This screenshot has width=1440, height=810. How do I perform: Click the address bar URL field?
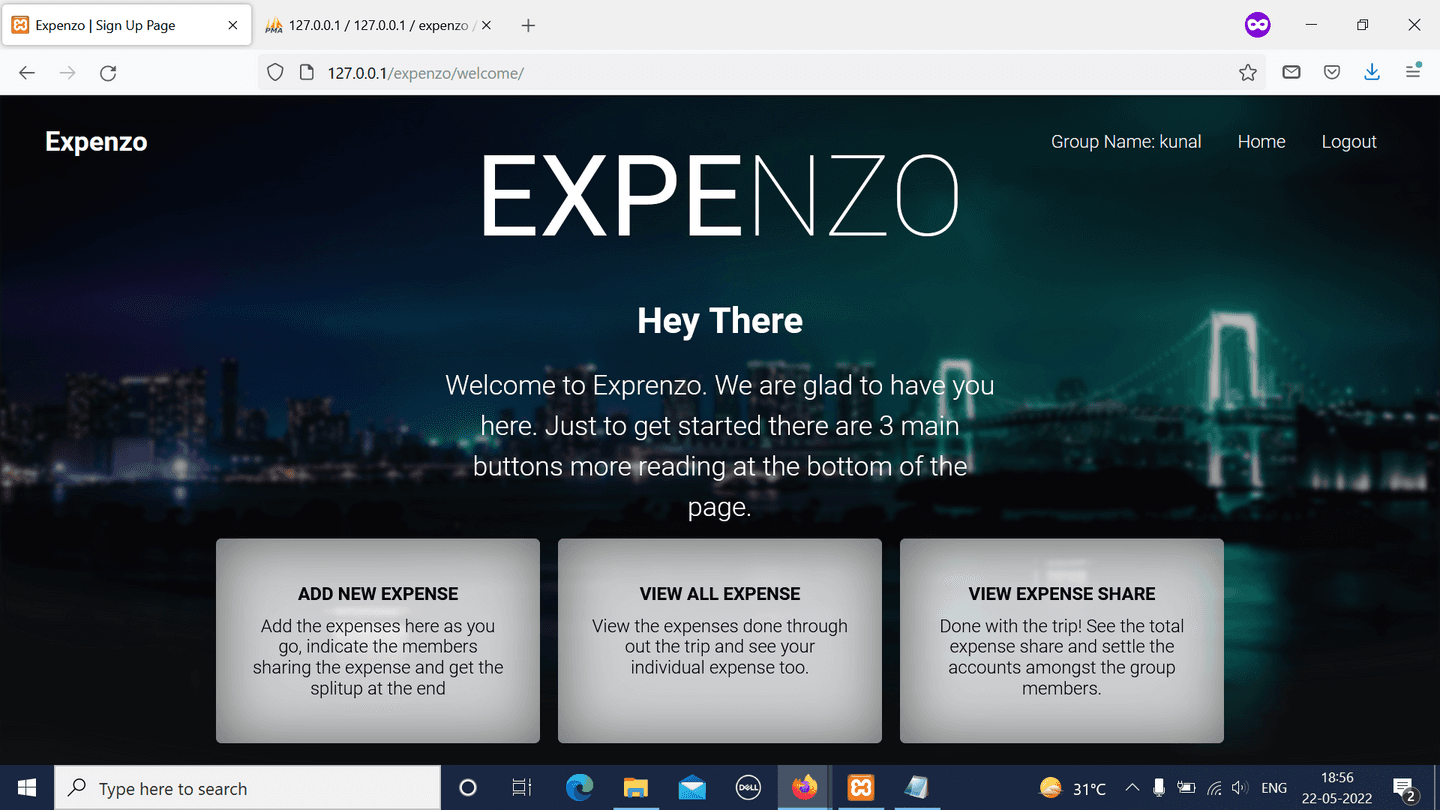point(760,73)
